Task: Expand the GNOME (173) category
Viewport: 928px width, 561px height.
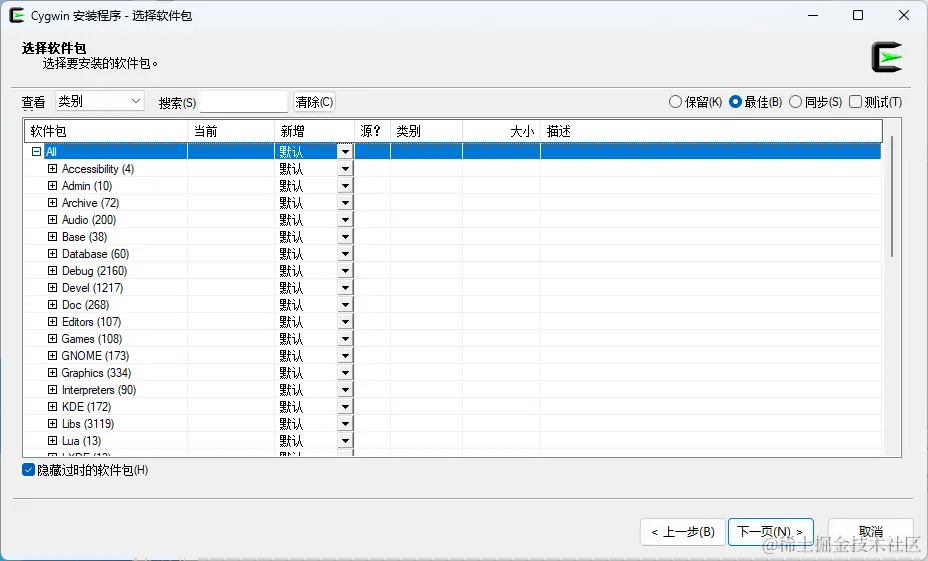Action: click(53, 356)
